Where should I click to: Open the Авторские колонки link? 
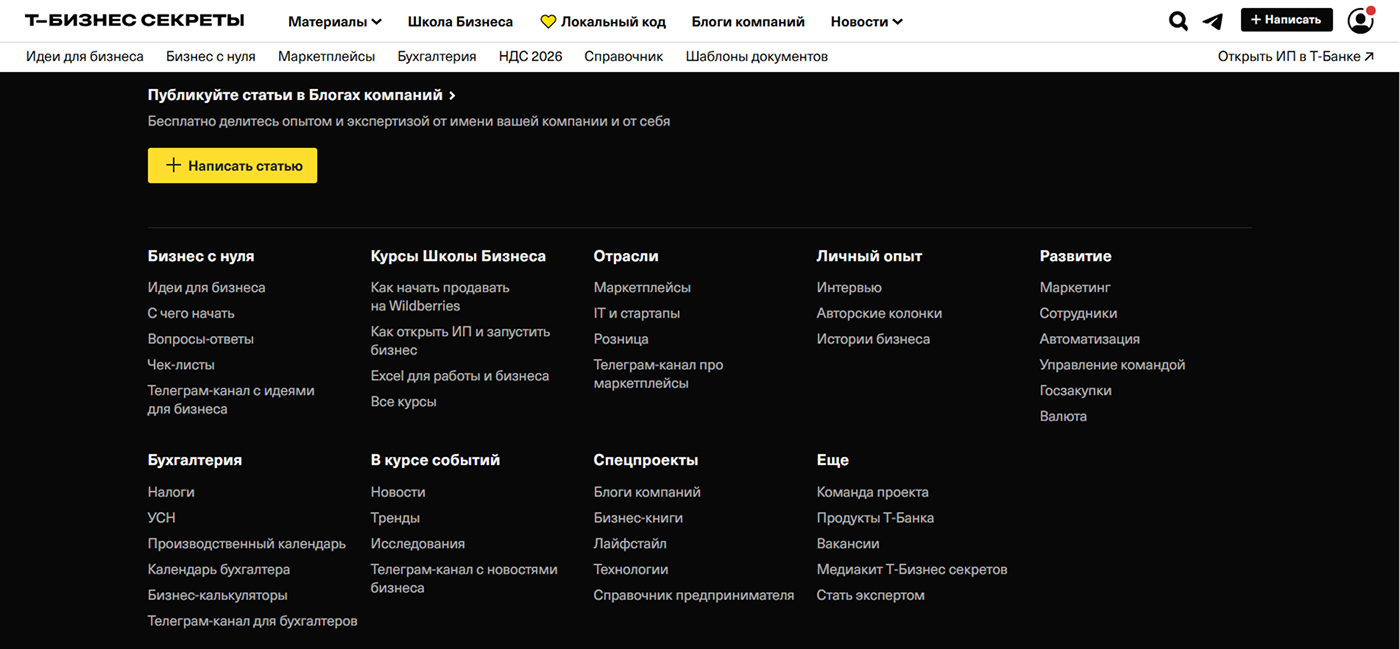click(879, 313)
